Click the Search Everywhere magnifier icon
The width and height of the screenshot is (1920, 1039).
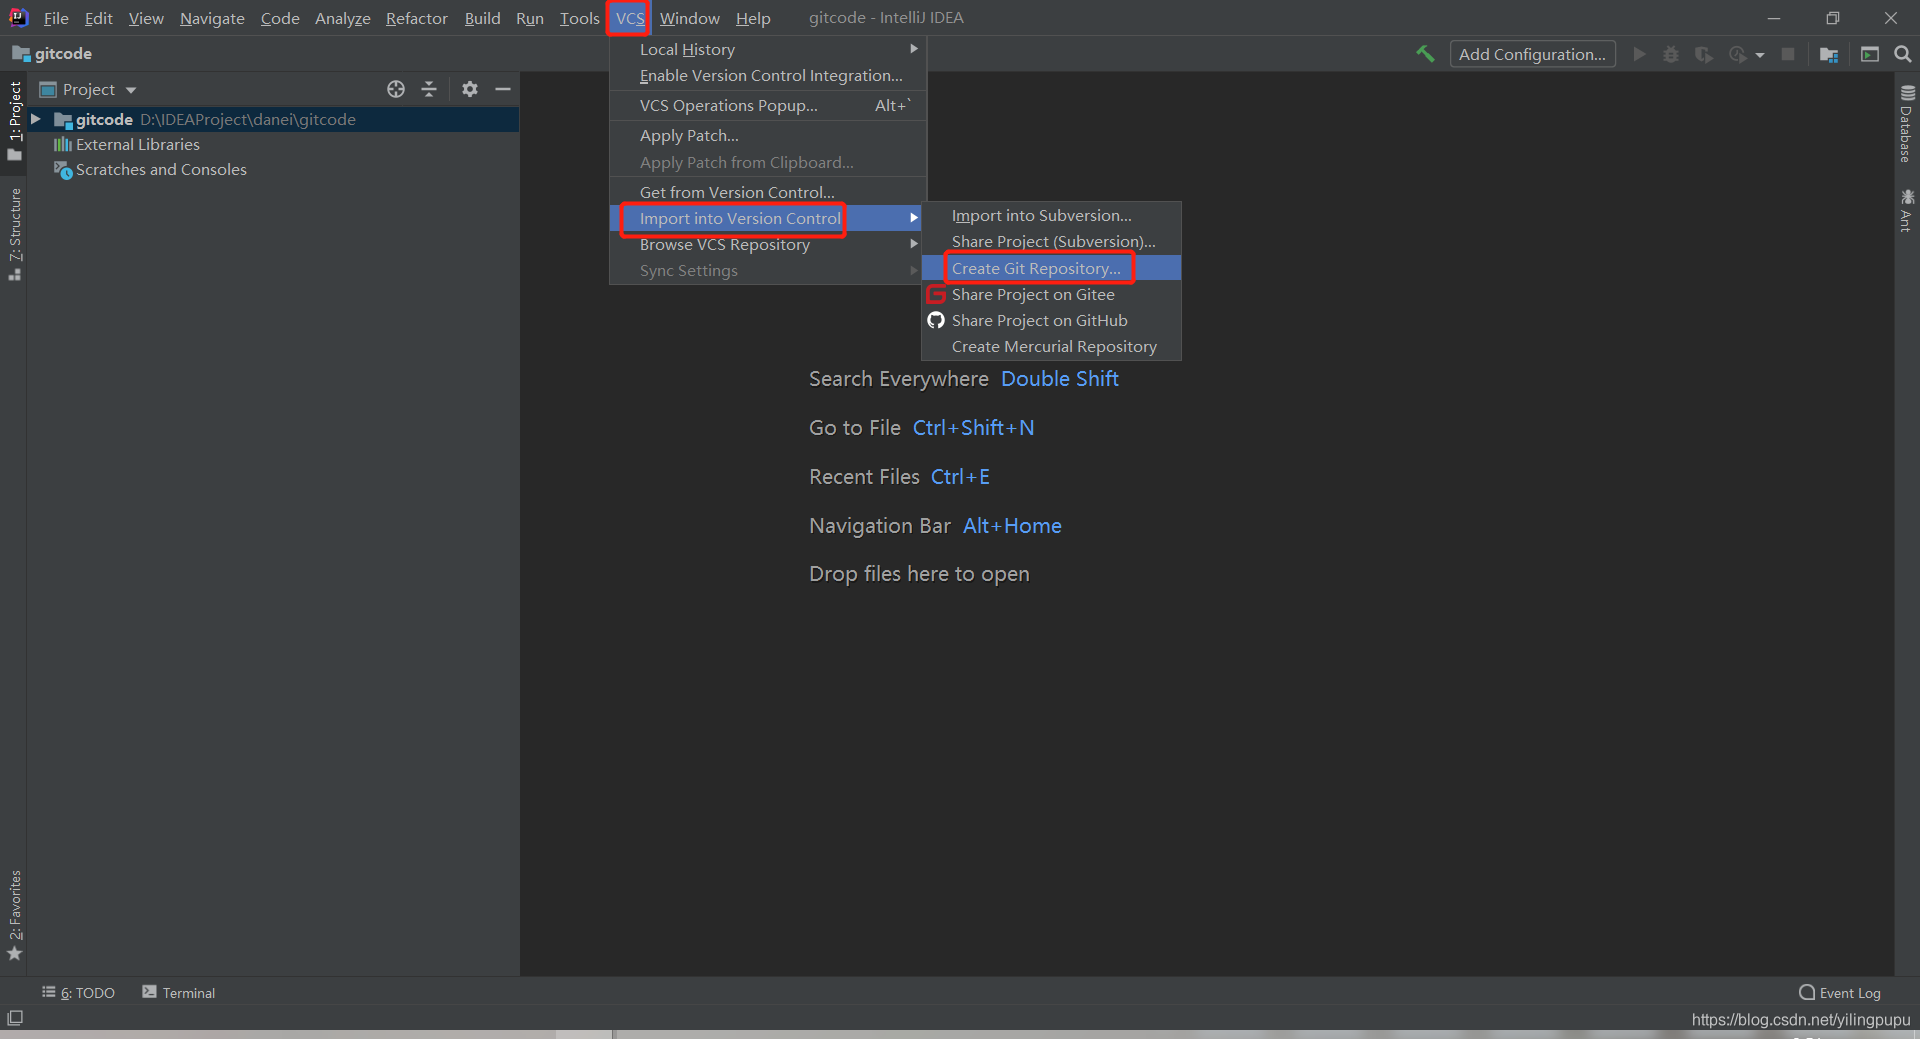(x=1903, y=54)
